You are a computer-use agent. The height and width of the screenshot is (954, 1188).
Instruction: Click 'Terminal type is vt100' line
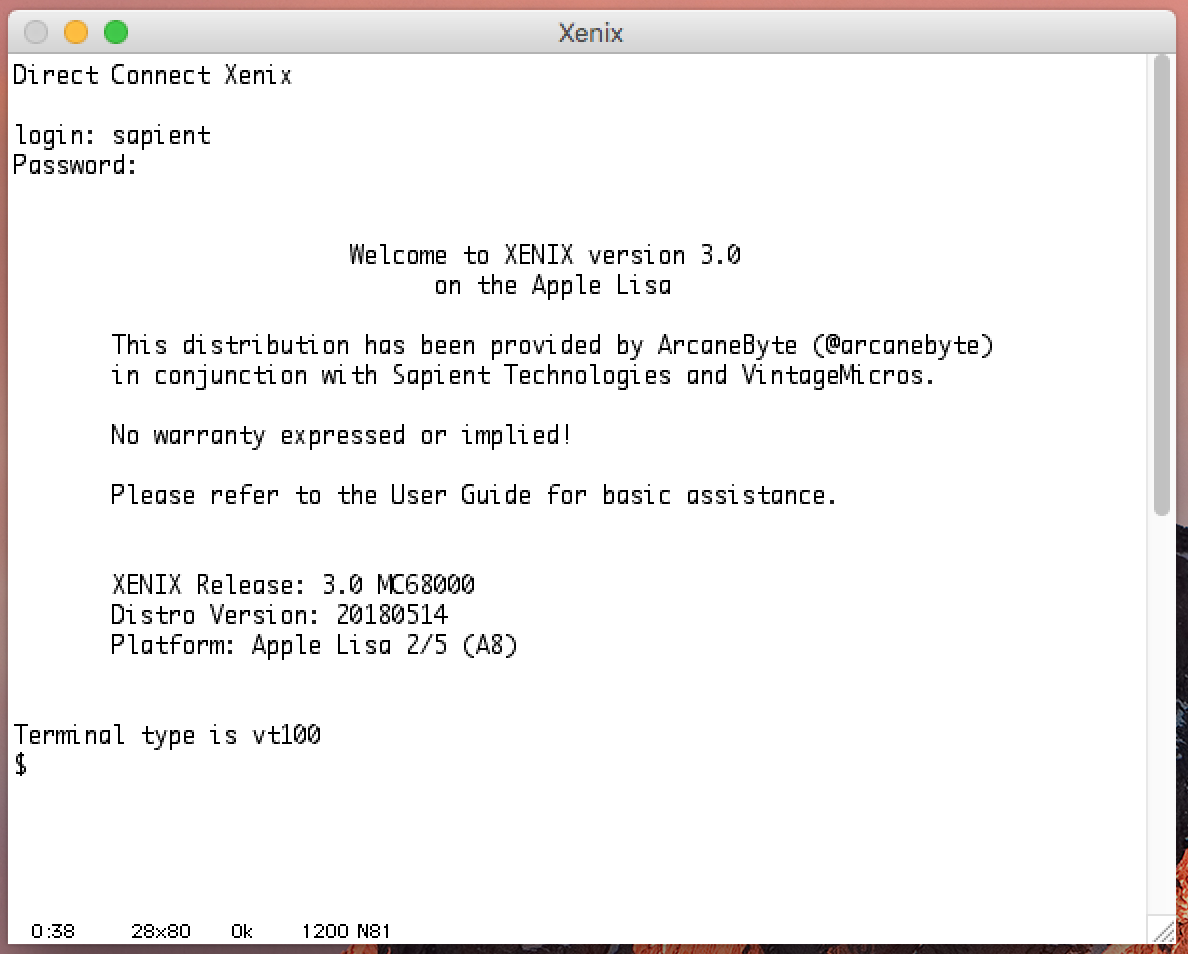(x=167, y=735)
